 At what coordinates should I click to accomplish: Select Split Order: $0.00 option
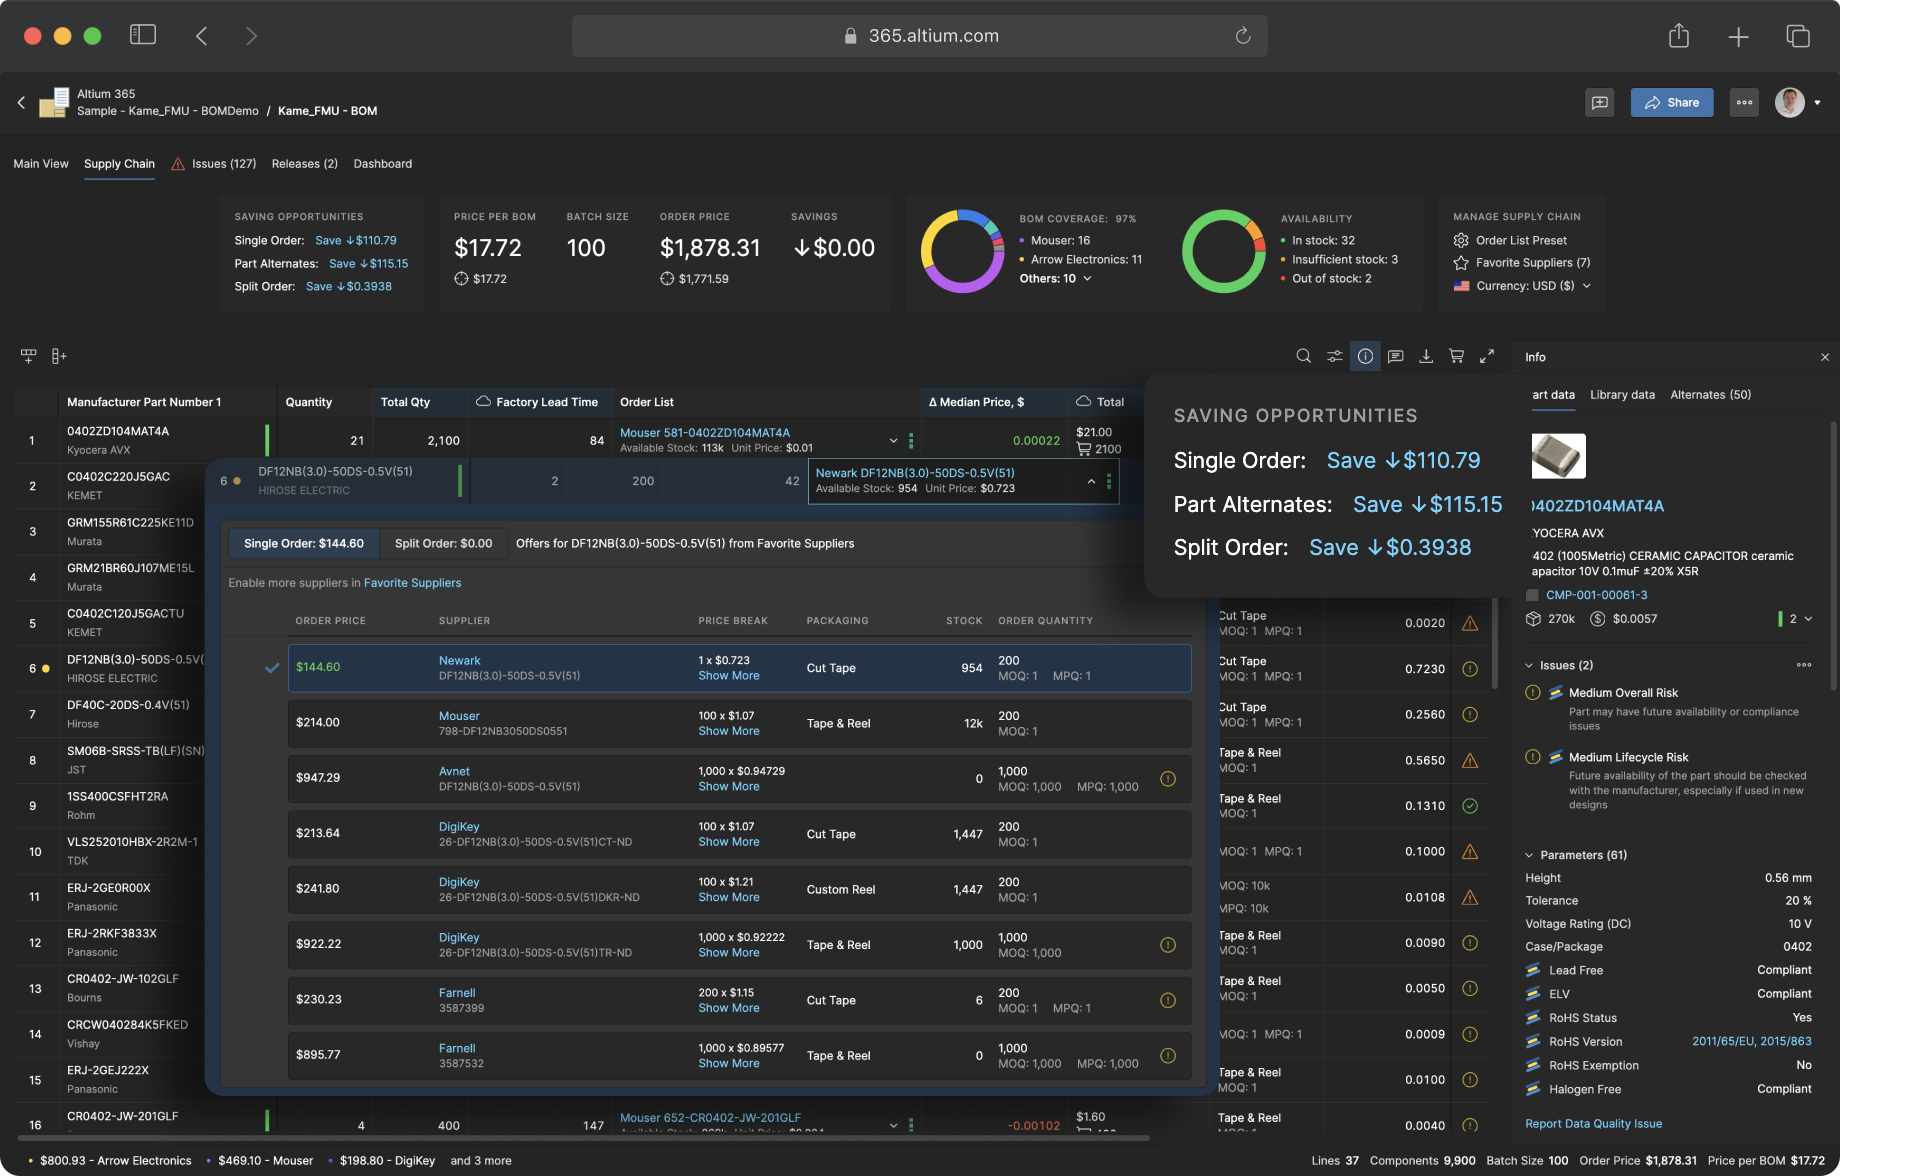443,543
